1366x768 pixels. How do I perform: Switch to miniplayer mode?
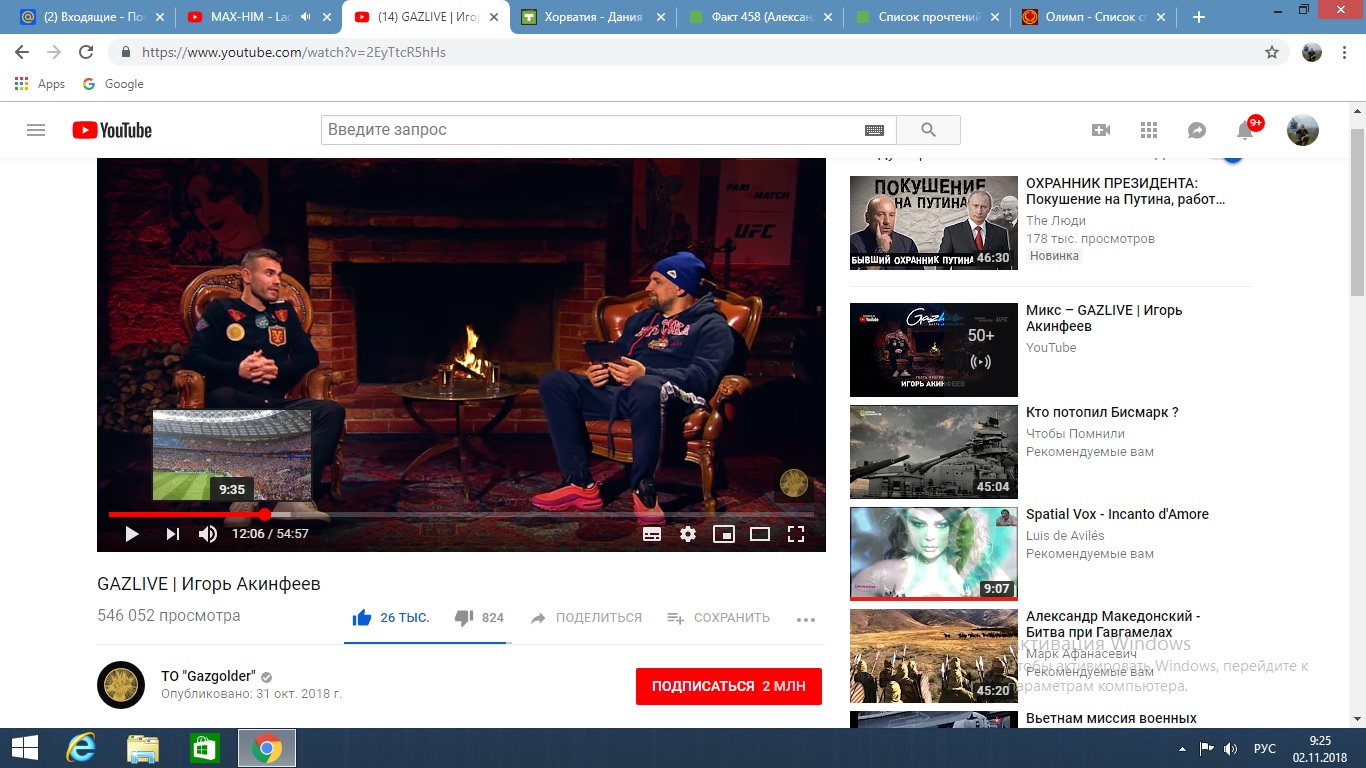[x=724, y=534]
